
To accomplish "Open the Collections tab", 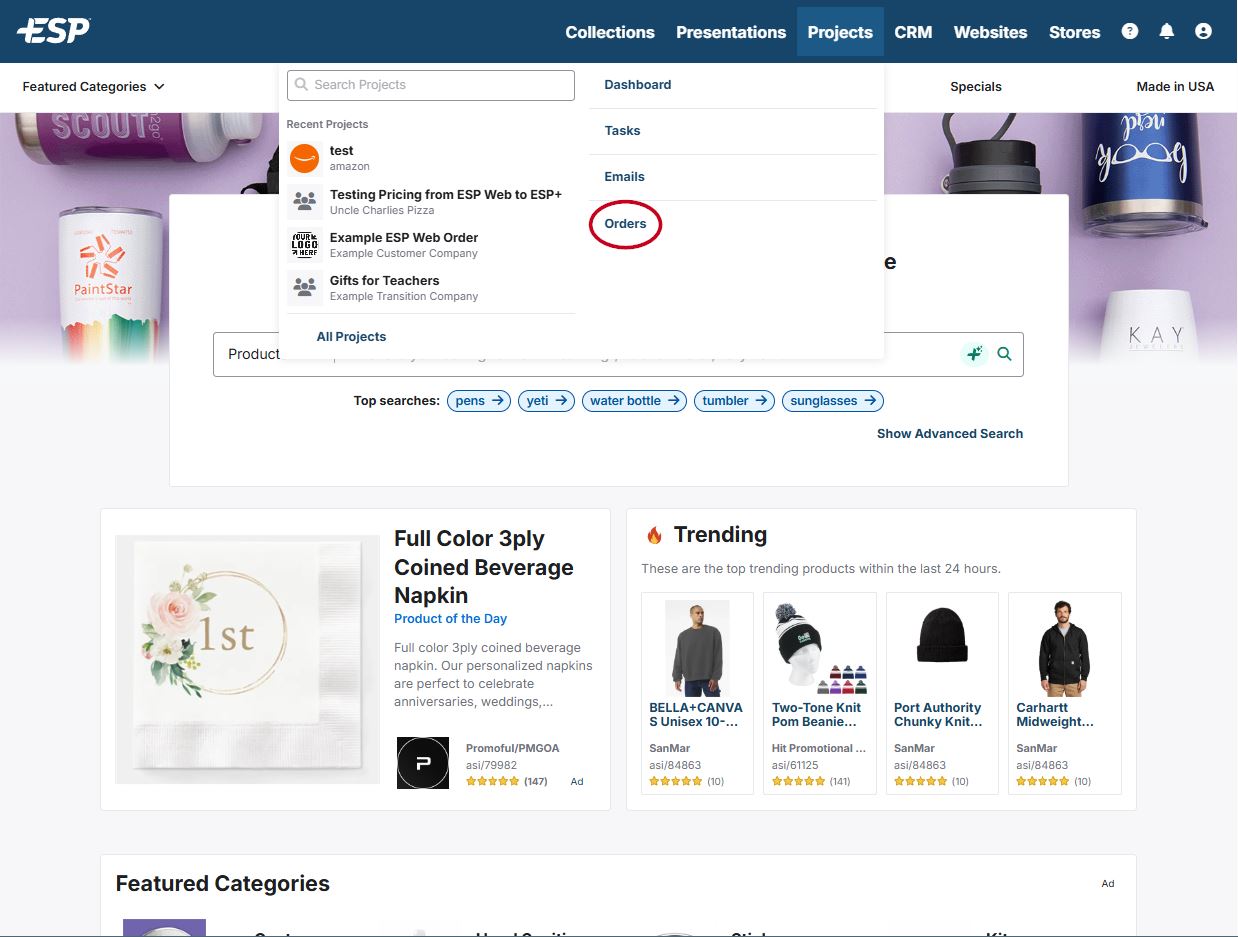I will pos(609,32).
